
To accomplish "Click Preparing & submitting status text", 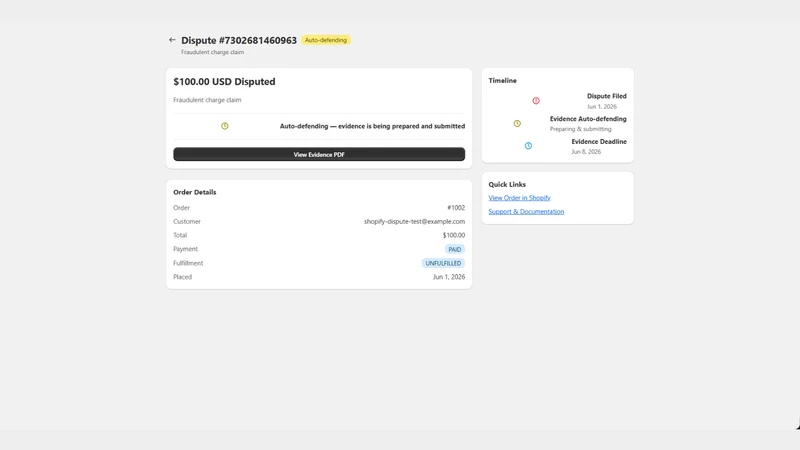I will [x=580, y=129].
